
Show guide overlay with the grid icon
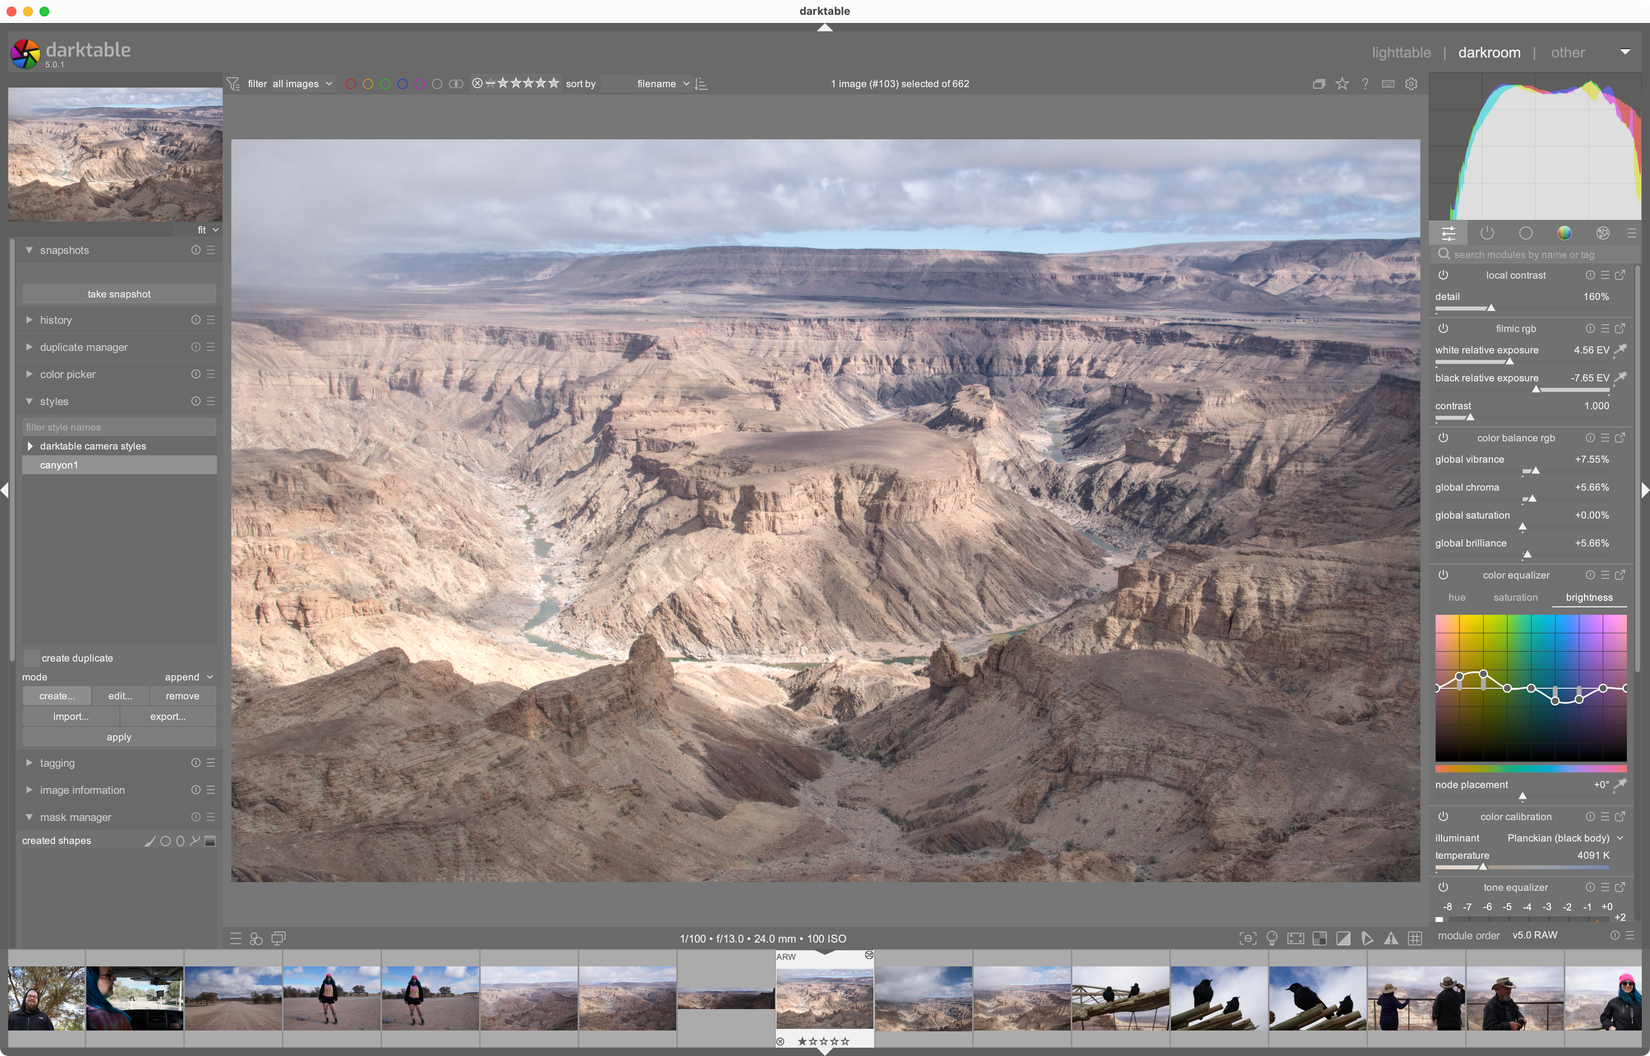tap(1415, 938)
